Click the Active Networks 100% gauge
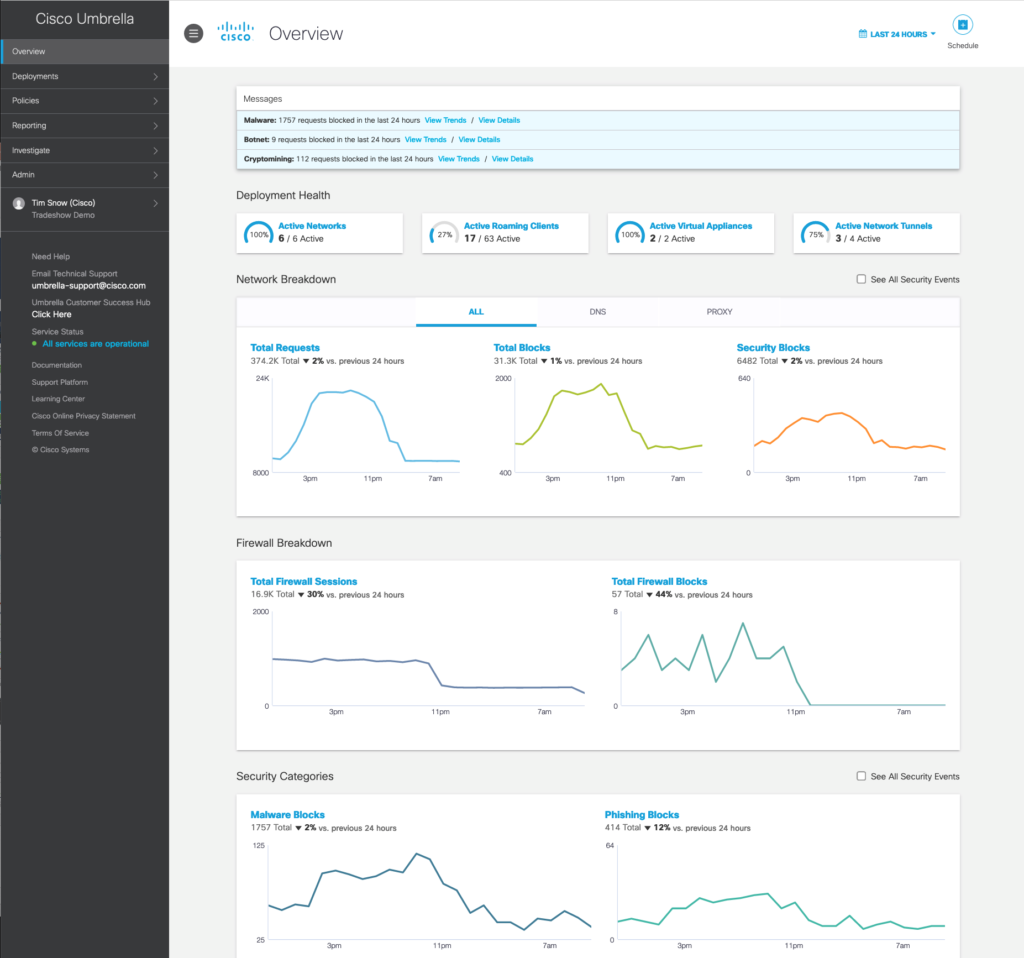 tap(259, 234)
